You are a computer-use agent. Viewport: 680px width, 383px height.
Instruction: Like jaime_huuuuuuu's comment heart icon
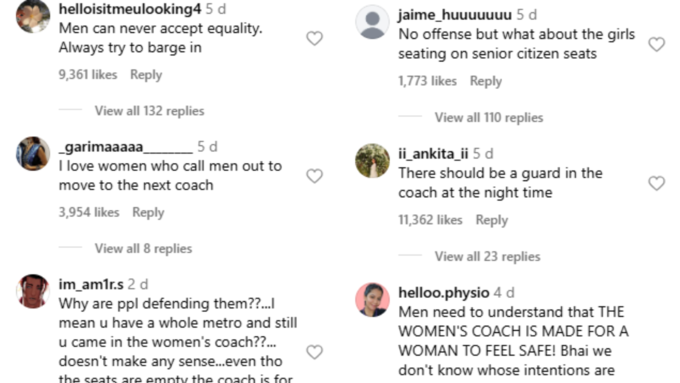point(657,44)
